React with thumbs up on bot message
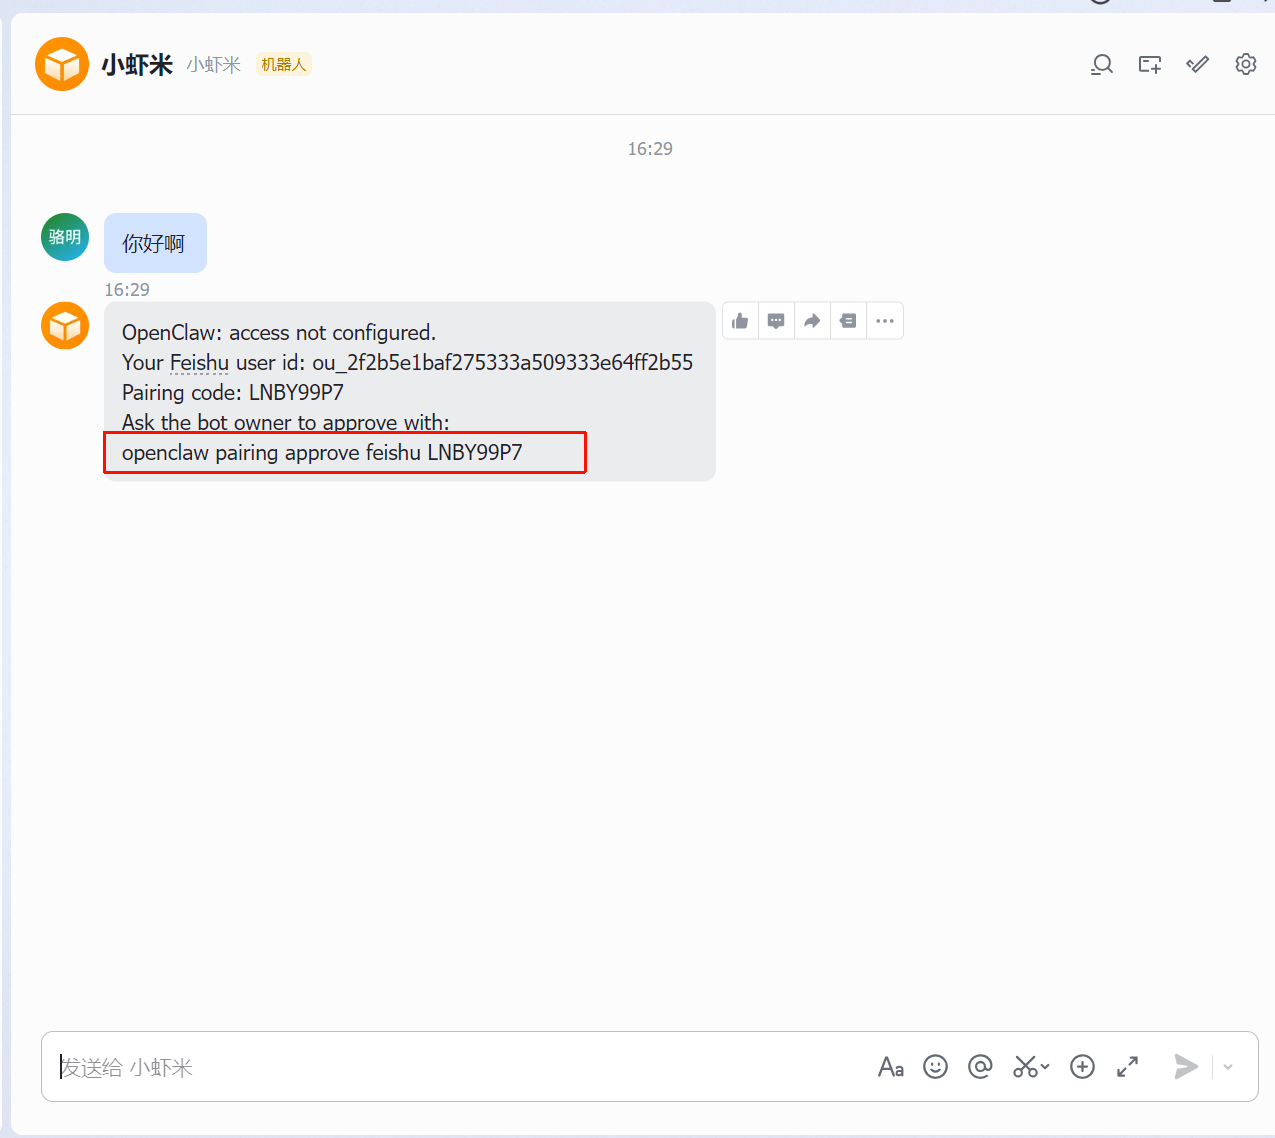1275x1138 pixels. click(740, 321)
